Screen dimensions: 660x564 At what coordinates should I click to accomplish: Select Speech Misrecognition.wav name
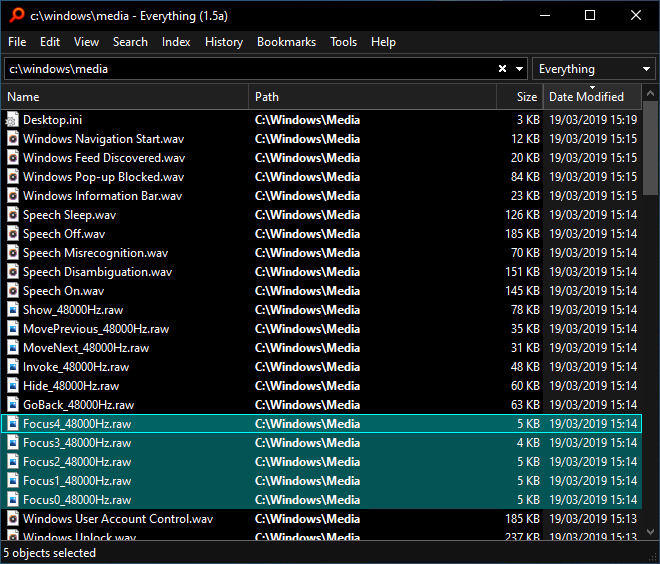click(96, 253)
